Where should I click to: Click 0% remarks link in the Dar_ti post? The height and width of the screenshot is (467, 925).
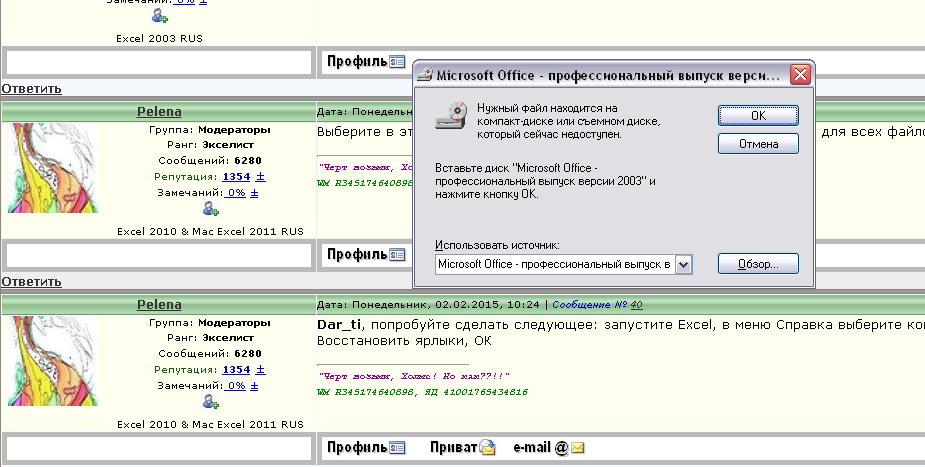pos(235,386)
